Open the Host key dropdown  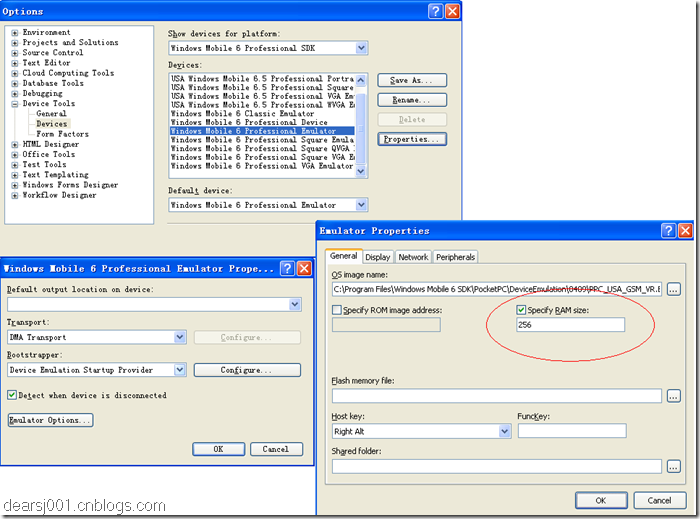point(504,431)
